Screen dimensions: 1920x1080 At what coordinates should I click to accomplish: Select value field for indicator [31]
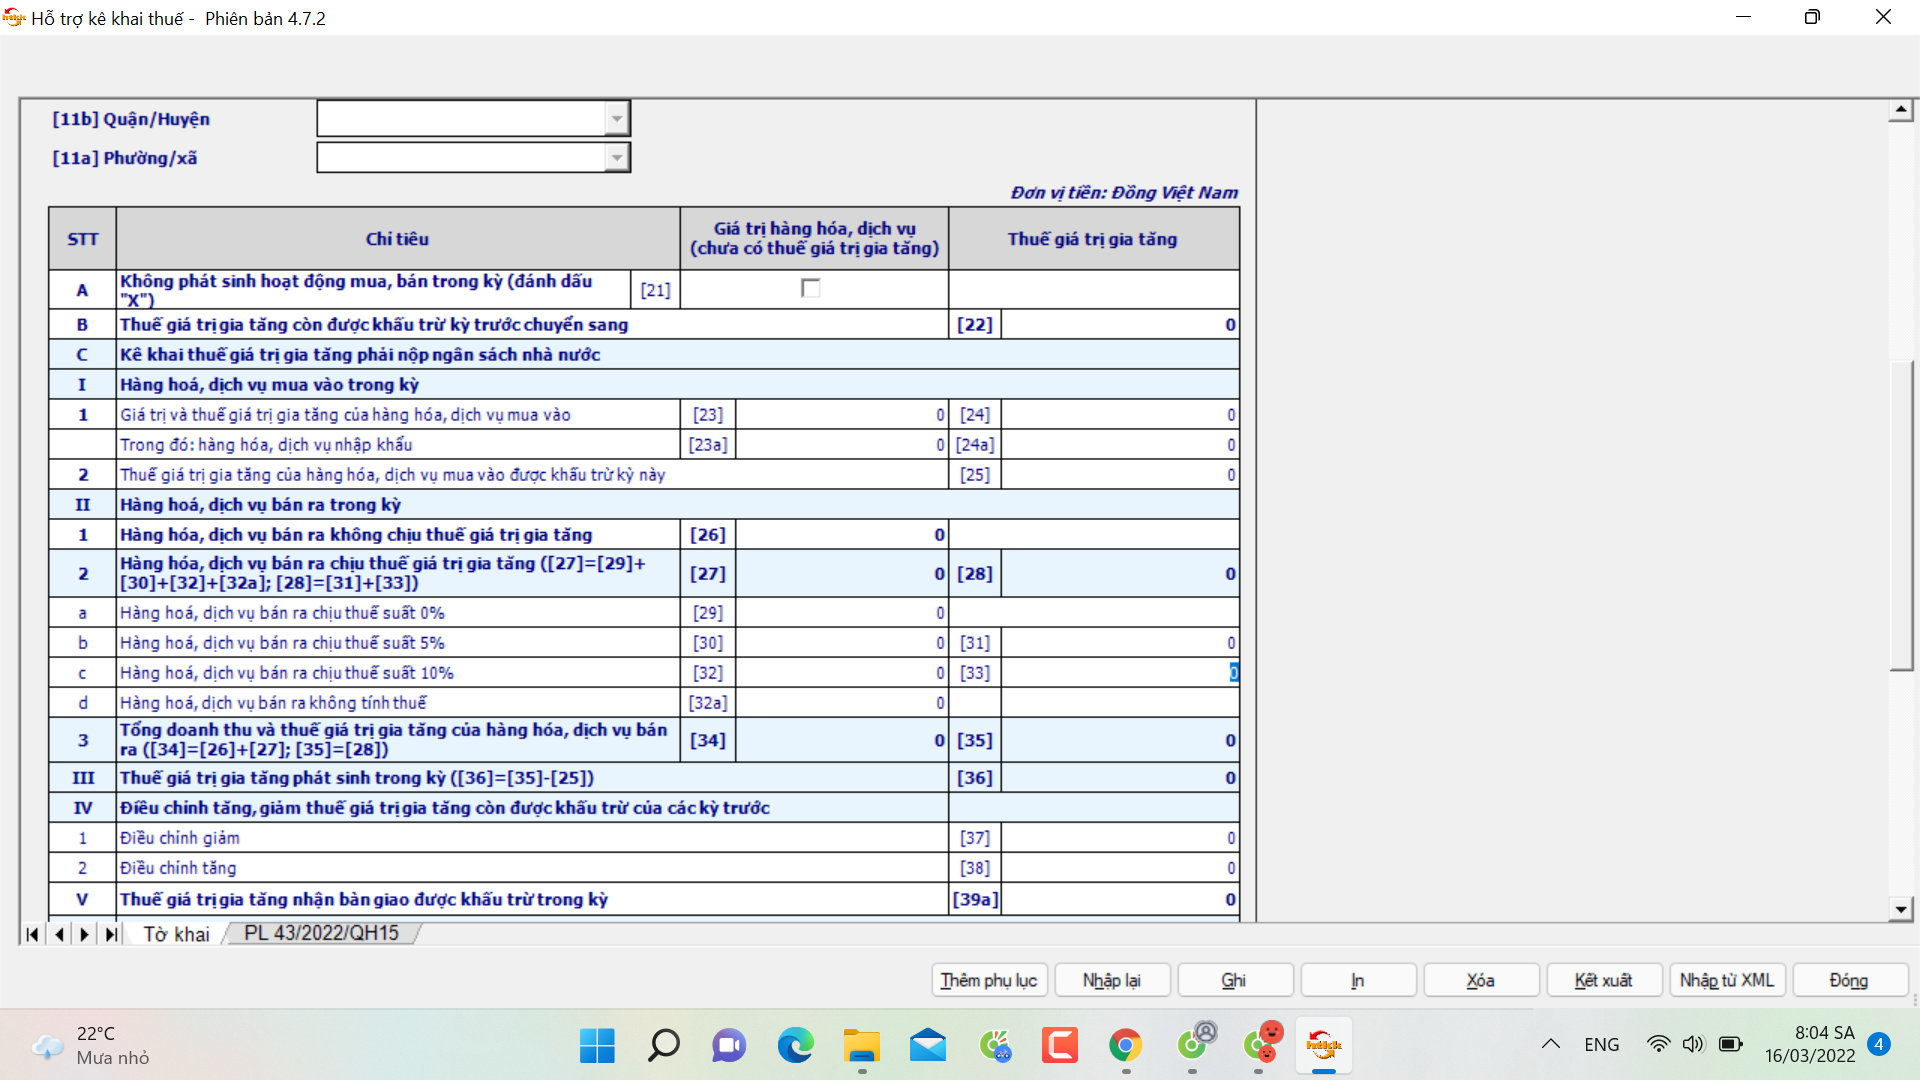(1120, 642)
